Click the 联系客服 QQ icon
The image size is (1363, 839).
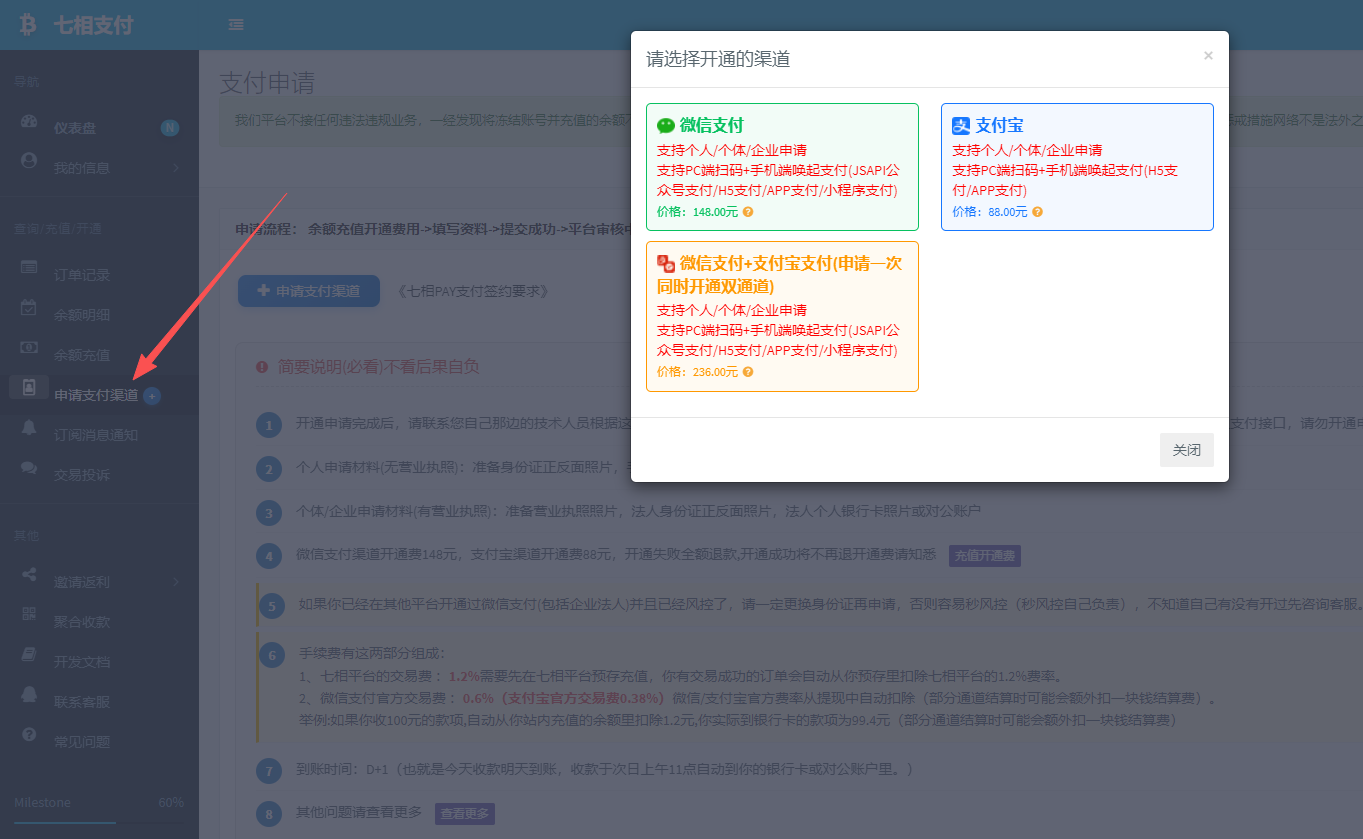pyautogui.click(x=29, y=695)
